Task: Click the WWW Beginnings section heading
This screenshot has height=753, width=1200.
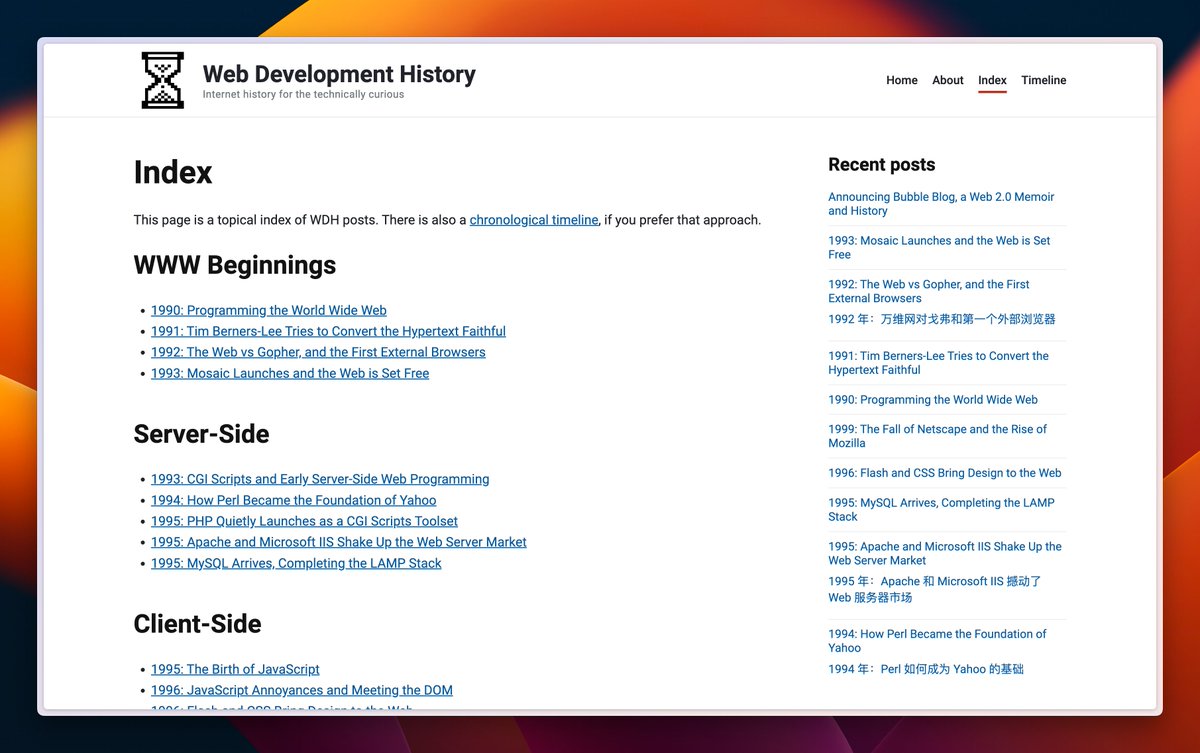Action: click(x=235, y=265)
